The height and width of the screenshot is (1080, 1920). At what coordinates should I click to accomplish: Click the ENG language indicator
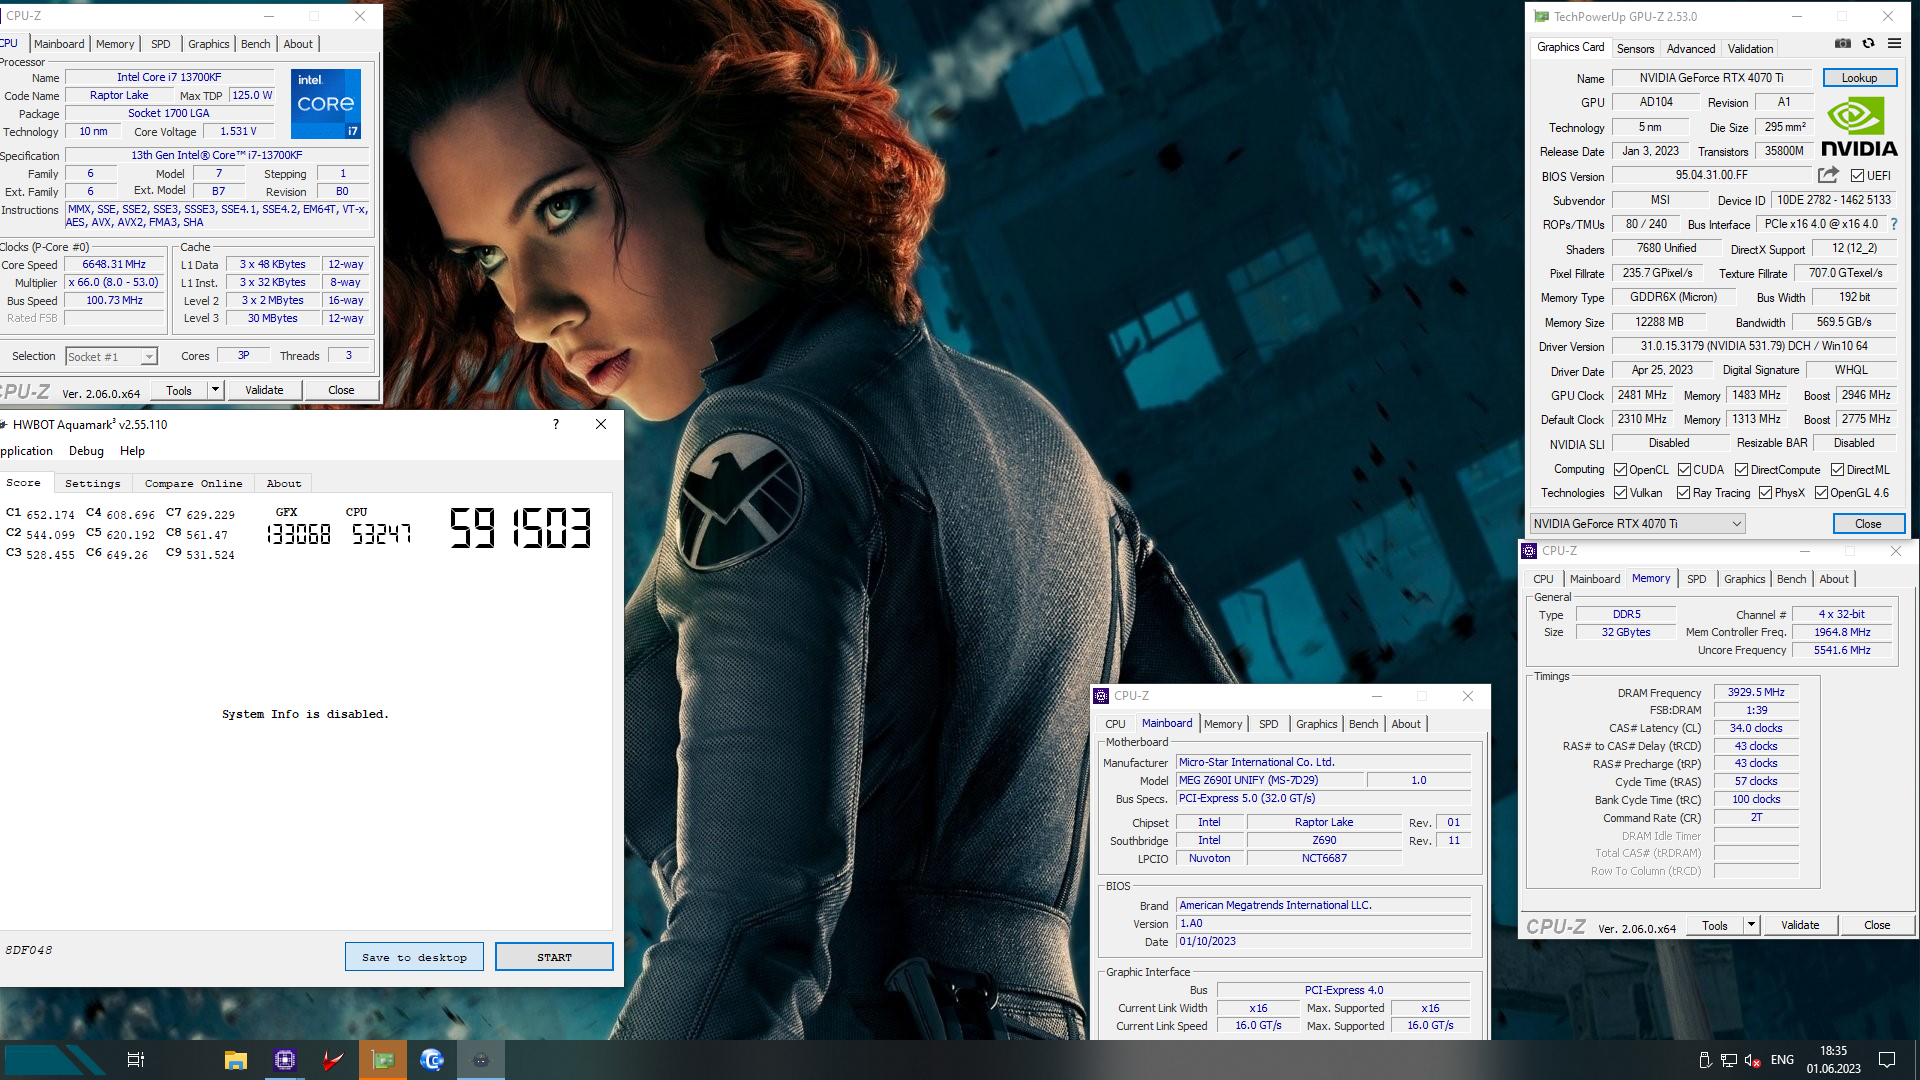(x=1782, y=1060)
